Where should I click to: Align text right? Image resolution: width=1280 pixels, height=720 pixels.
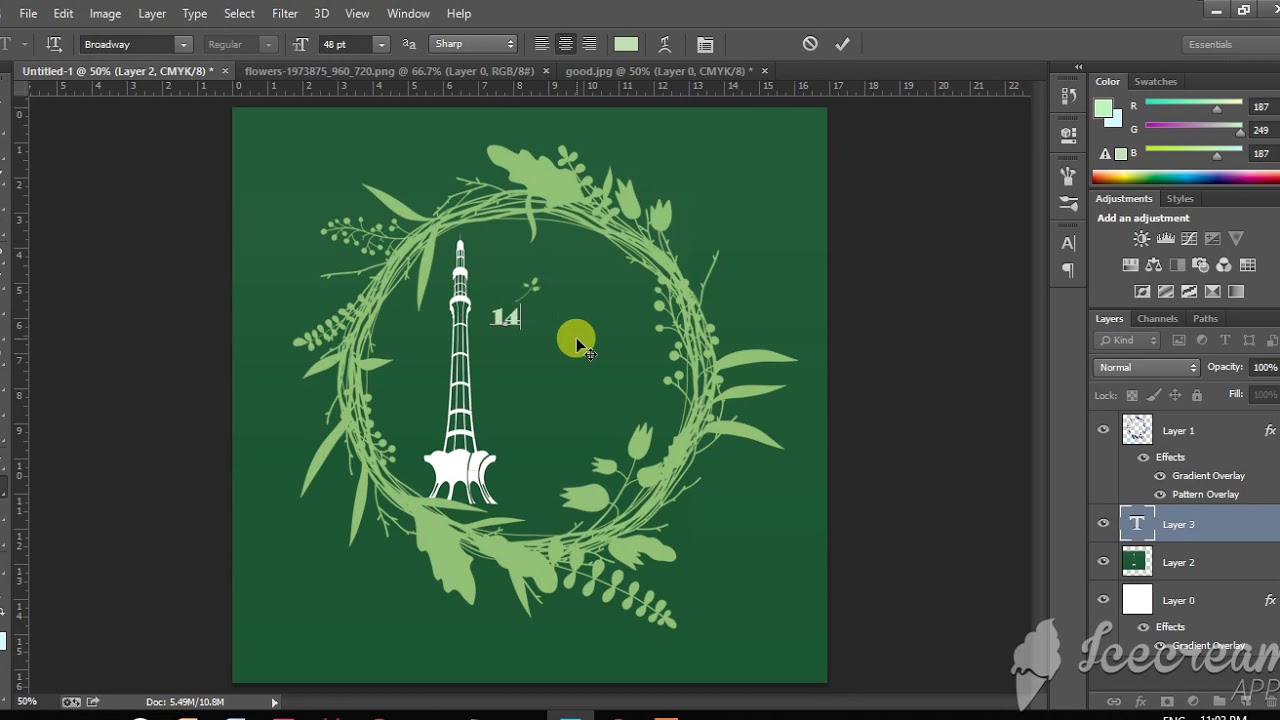(589, 44)
